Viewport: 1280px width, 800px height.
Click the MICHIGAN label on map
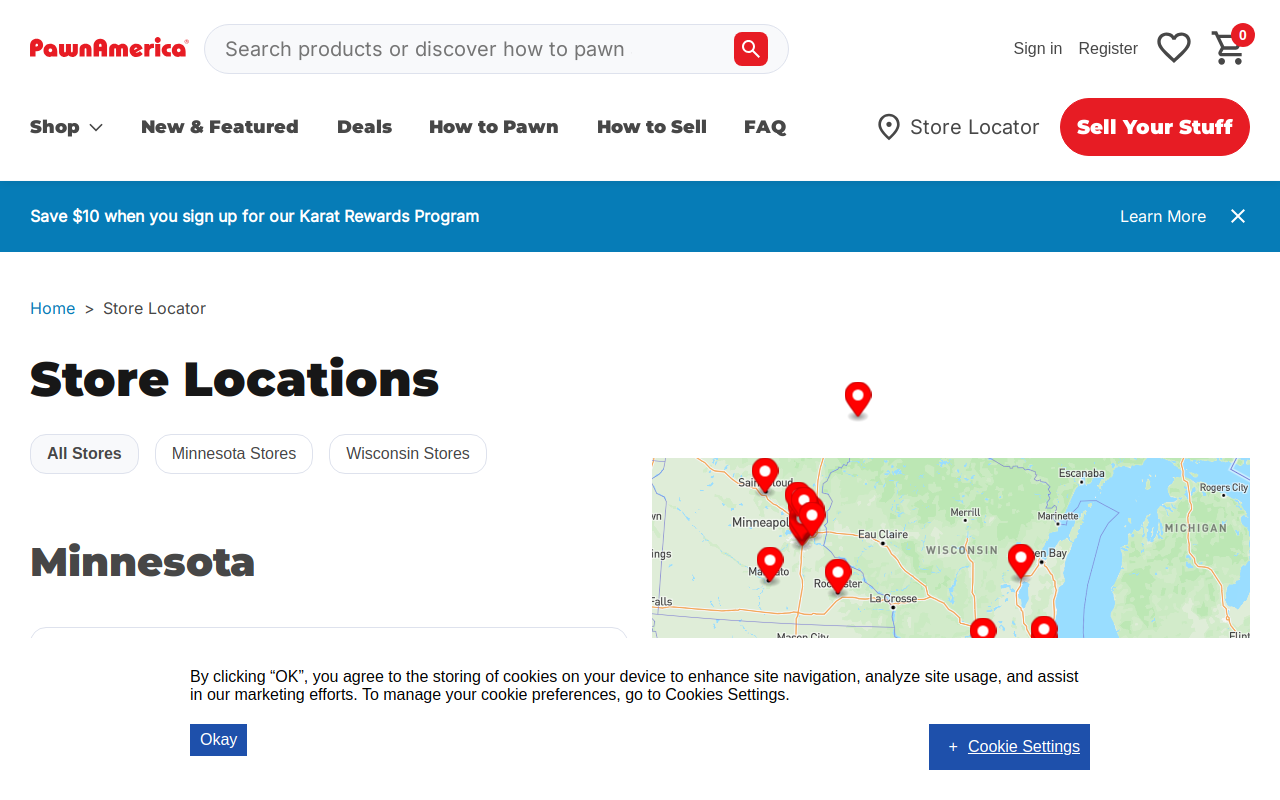[x=1195, y=528]
